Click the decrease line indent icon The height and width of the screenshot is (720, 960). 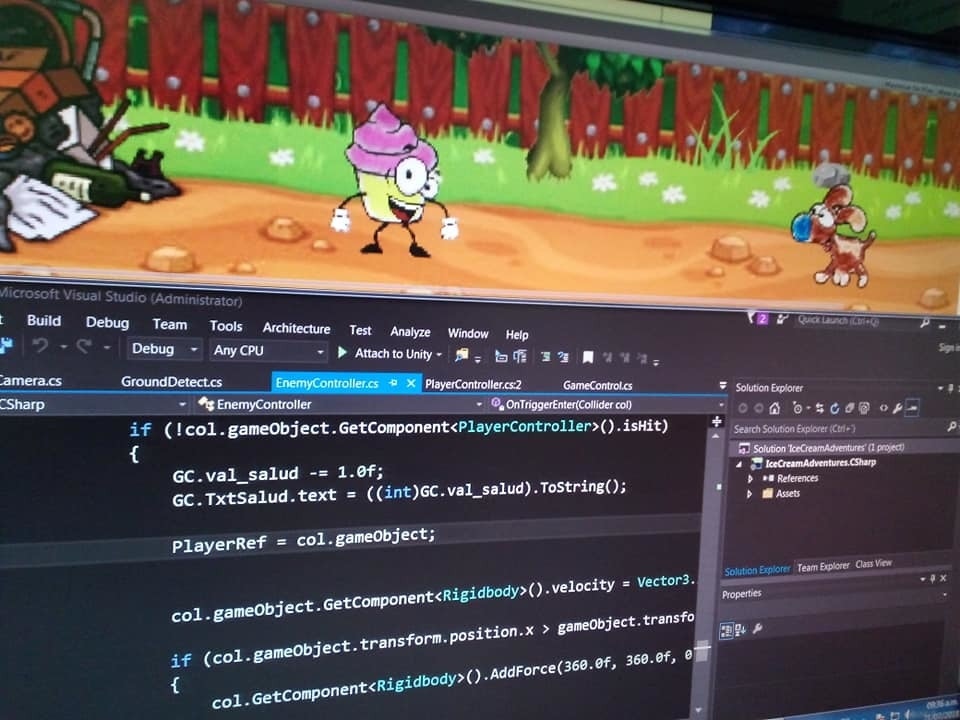[x=501, y=356]
